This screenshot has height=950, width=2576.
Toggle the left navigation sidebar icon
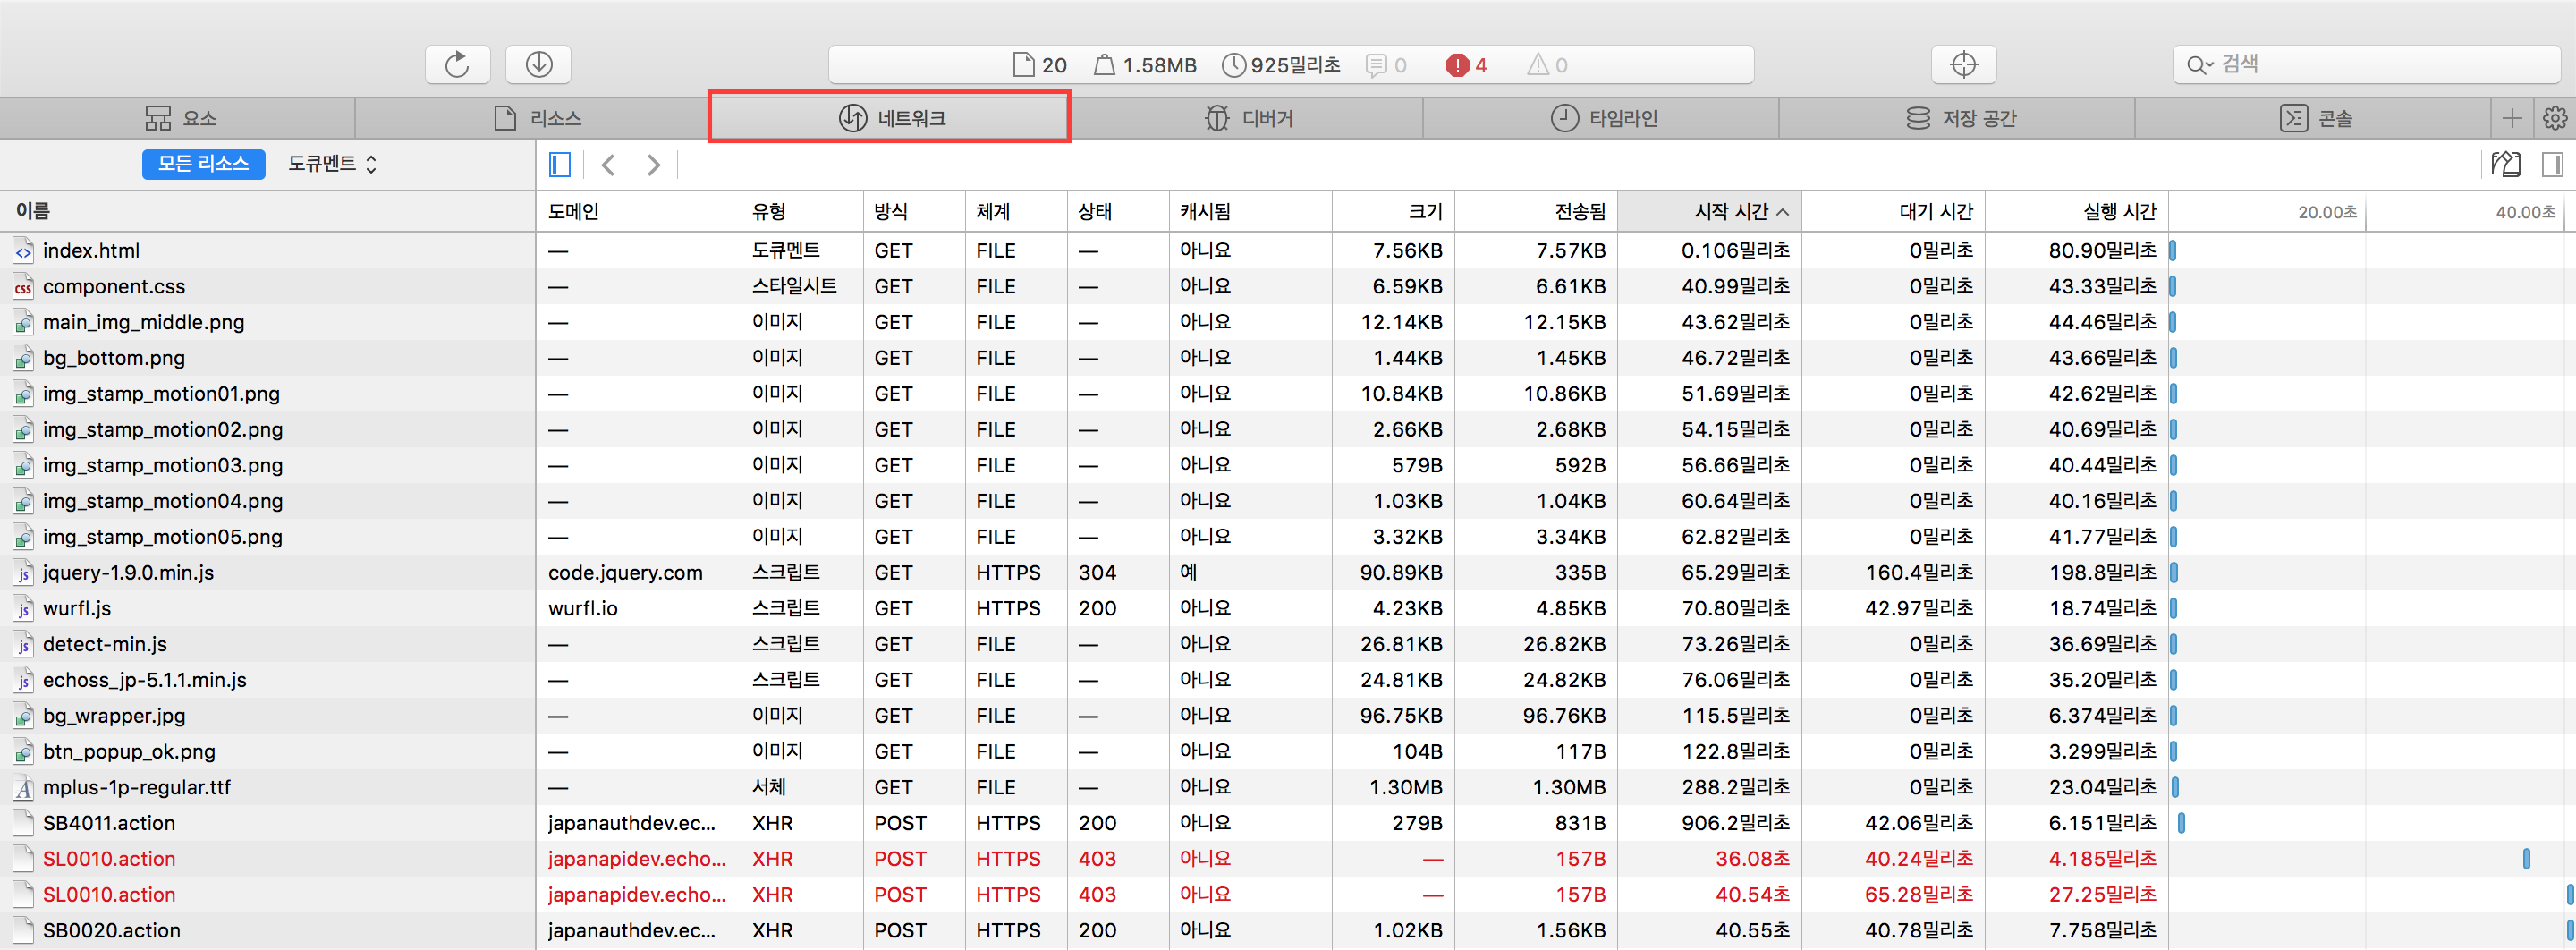point(560,164)
